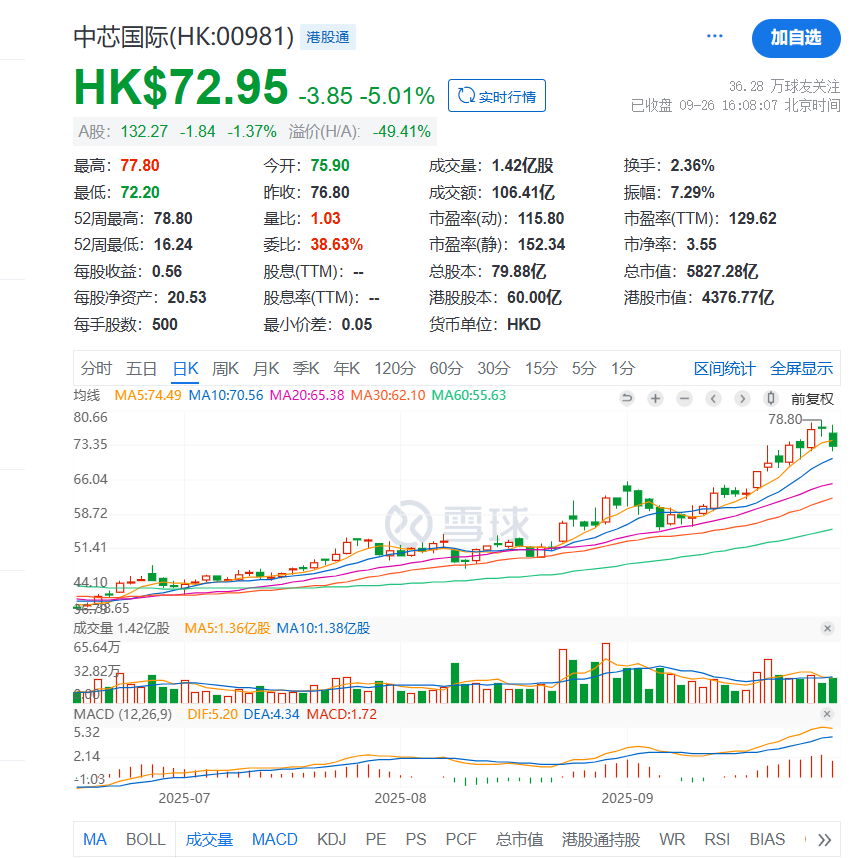Click the 换手 value 2.36%
This screenshot has height=858, width=855.
(x=693, y=166)
